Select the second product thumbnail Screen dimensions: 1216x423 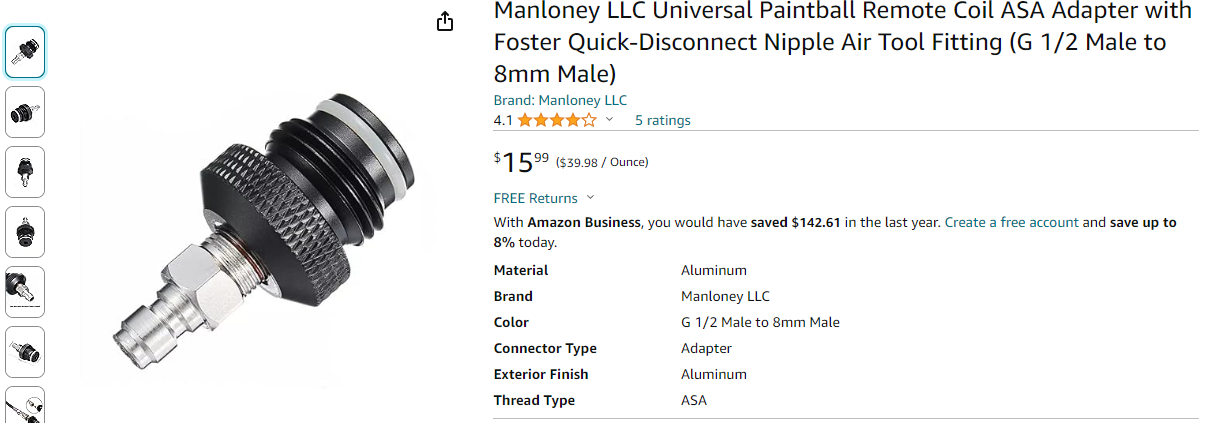[x=25, y=111]
